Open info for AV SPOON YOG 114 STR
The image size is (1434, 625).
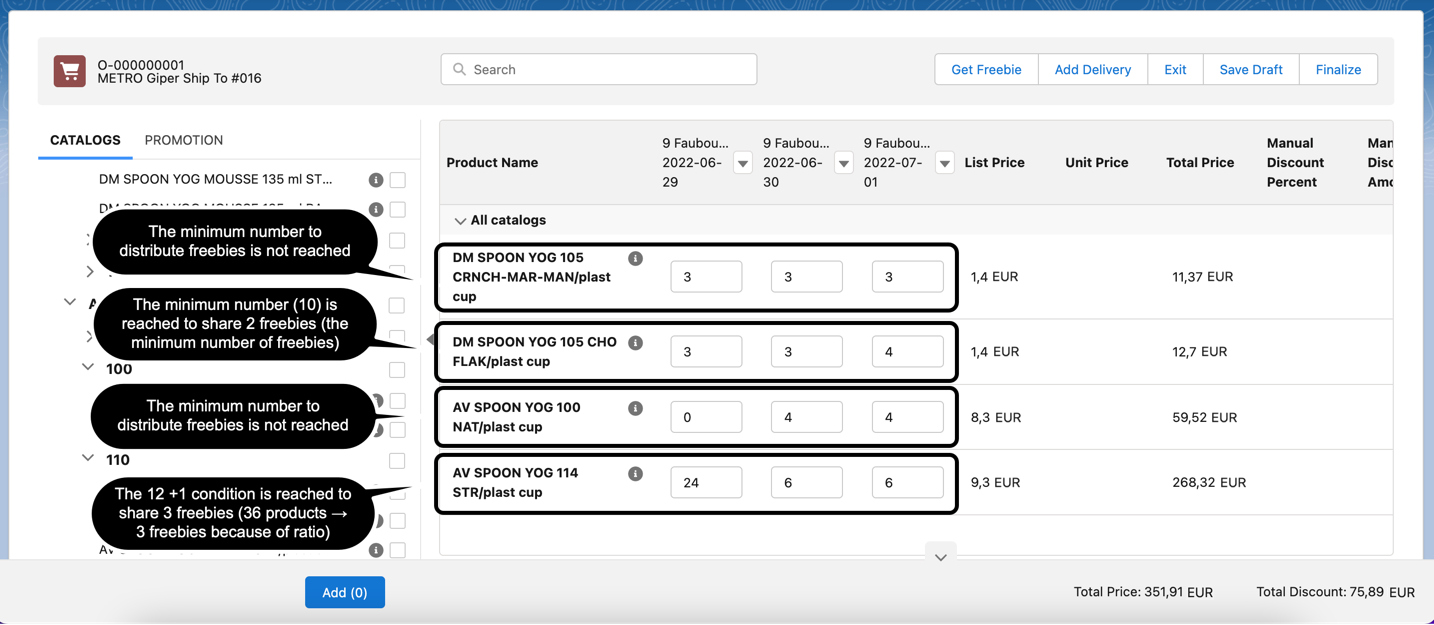pos(635,474)
